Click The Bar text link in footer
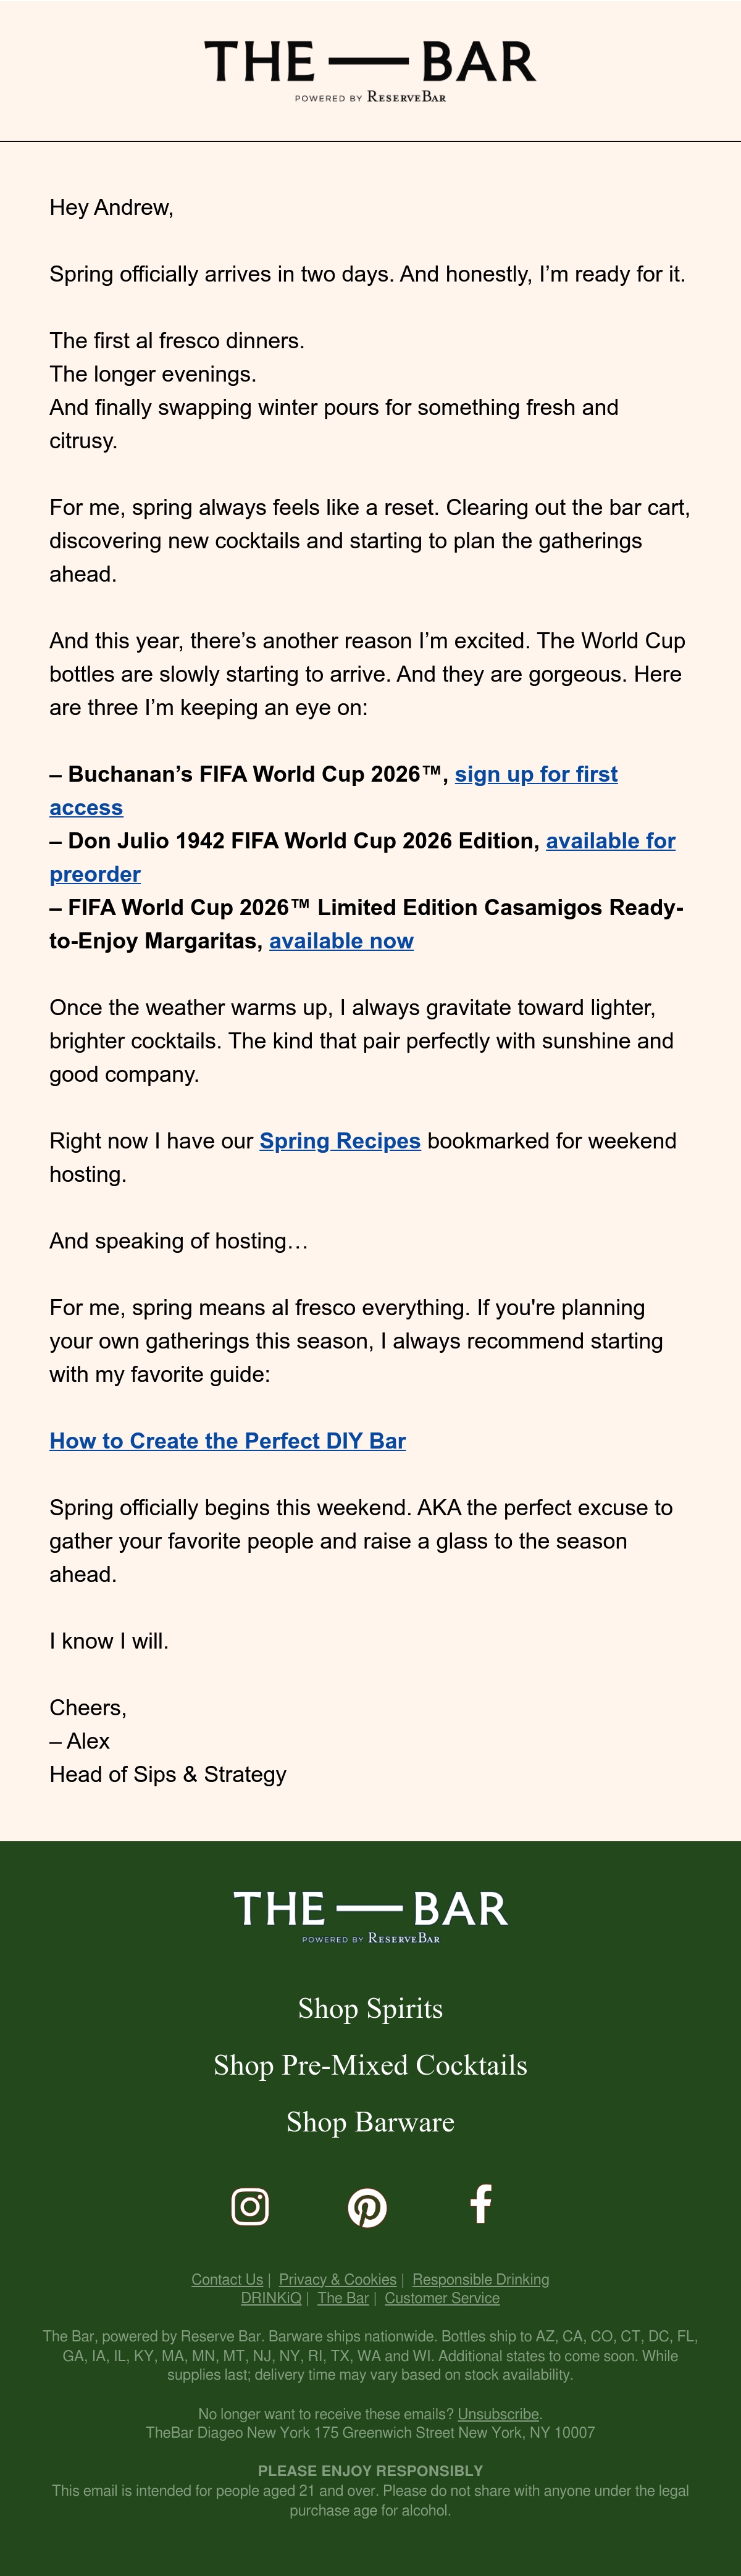Viewport: 741px width, 2576px height. tap(343, 2298)
